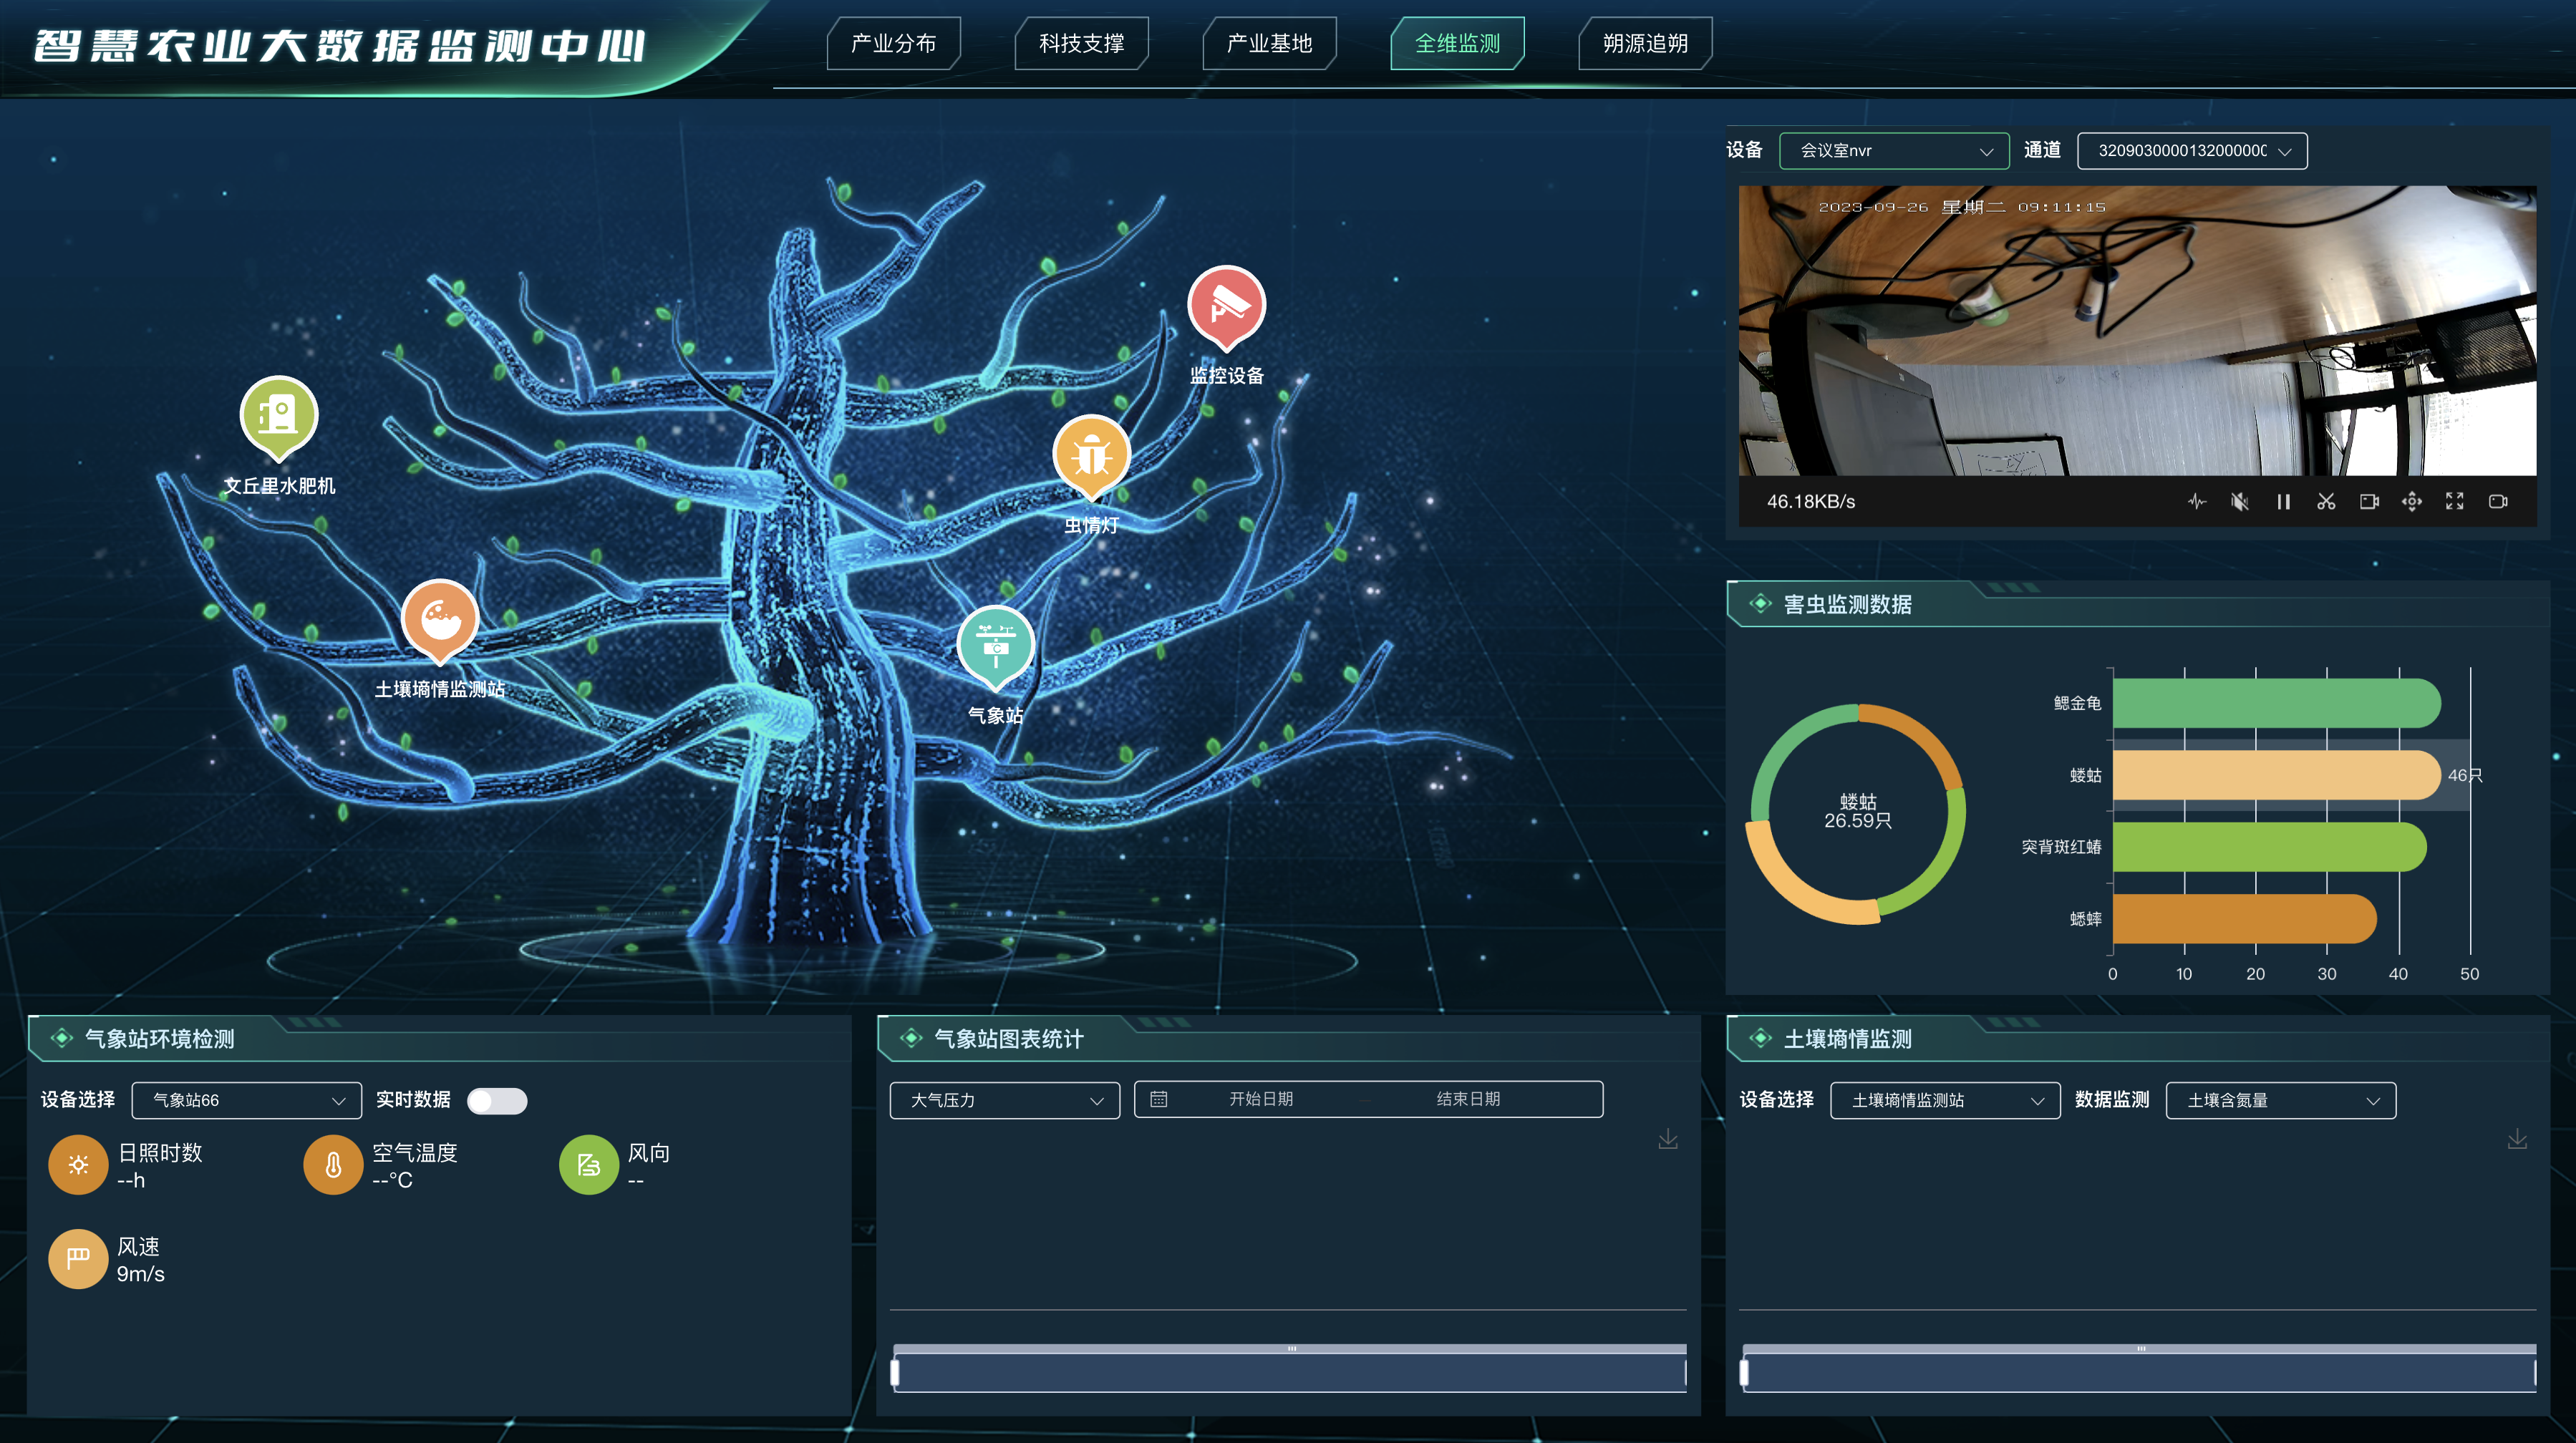The width and height of the screenshot is (2576, 1443).
Task: Open the 土壤含氮量 data monitoring dropdown
Action: (2280, 1100)
